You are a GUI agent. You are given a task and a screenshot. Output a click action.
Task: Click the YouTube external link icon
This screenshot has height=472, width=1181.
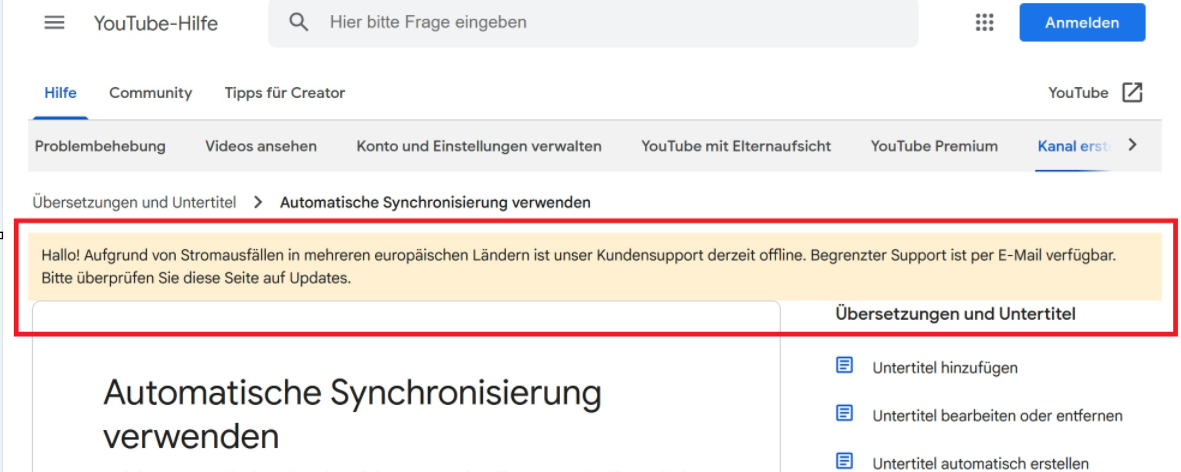click(1132, 93)
